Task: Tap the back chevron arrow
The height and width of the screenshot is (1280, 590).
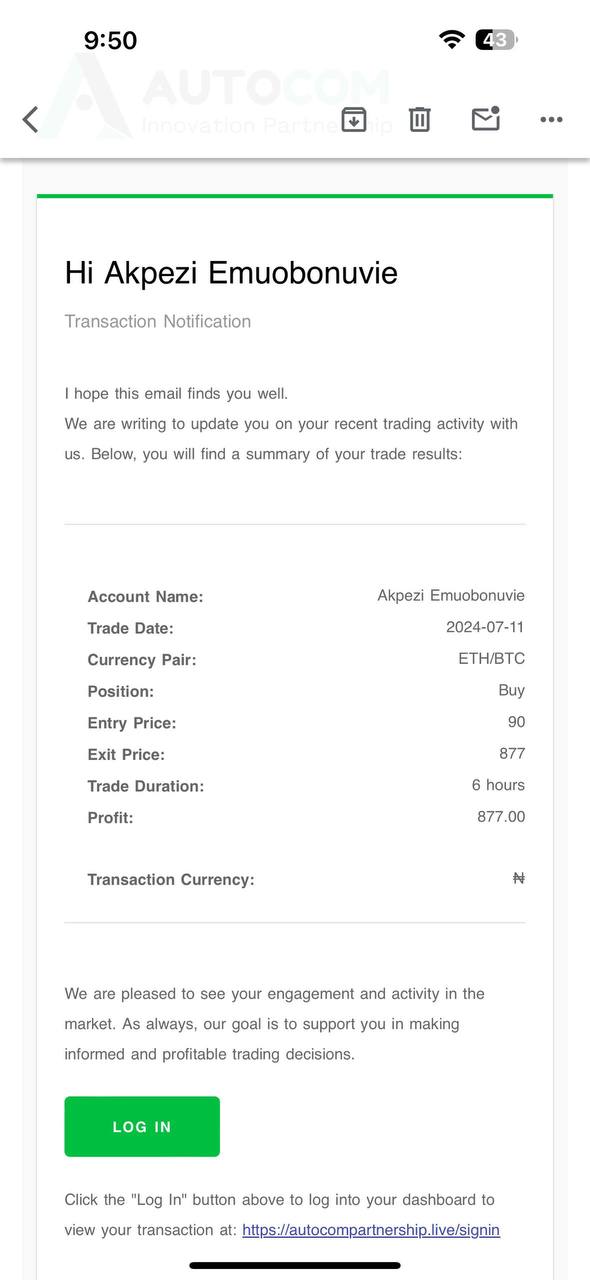Action: coord(30,120)
